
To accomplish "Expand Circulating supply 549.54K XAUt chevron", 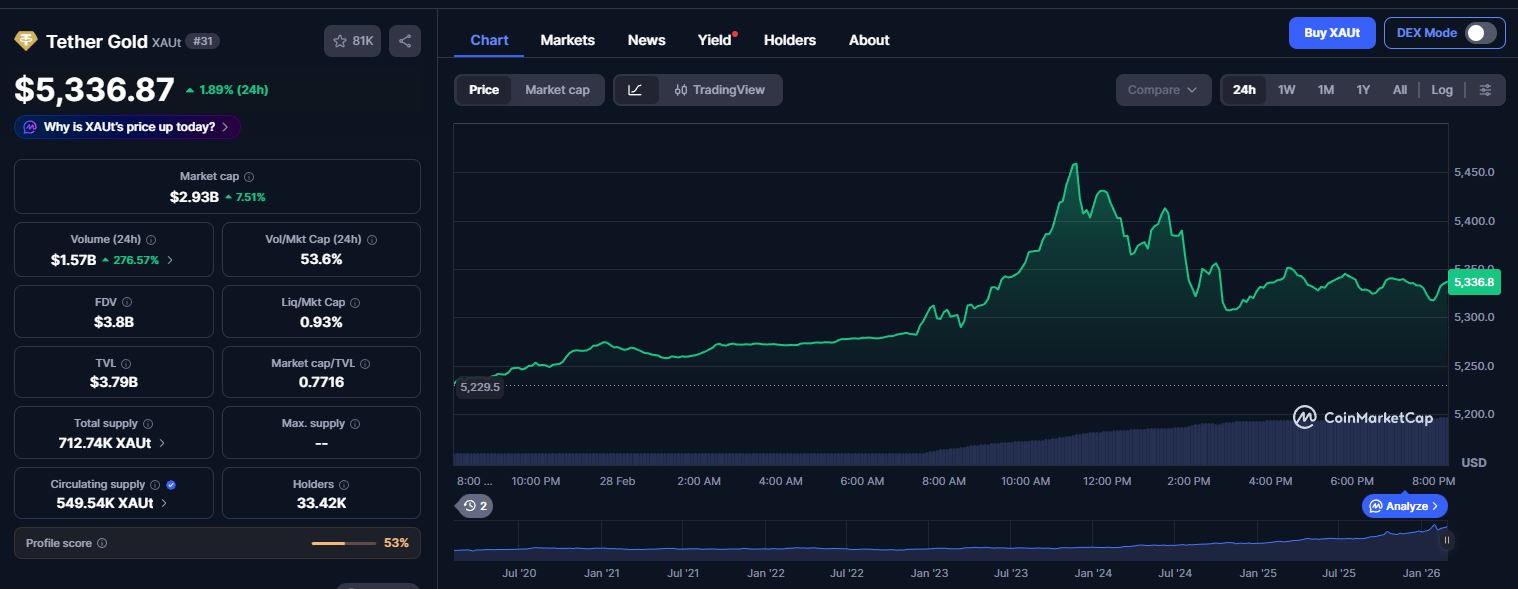I will point(164,503).
